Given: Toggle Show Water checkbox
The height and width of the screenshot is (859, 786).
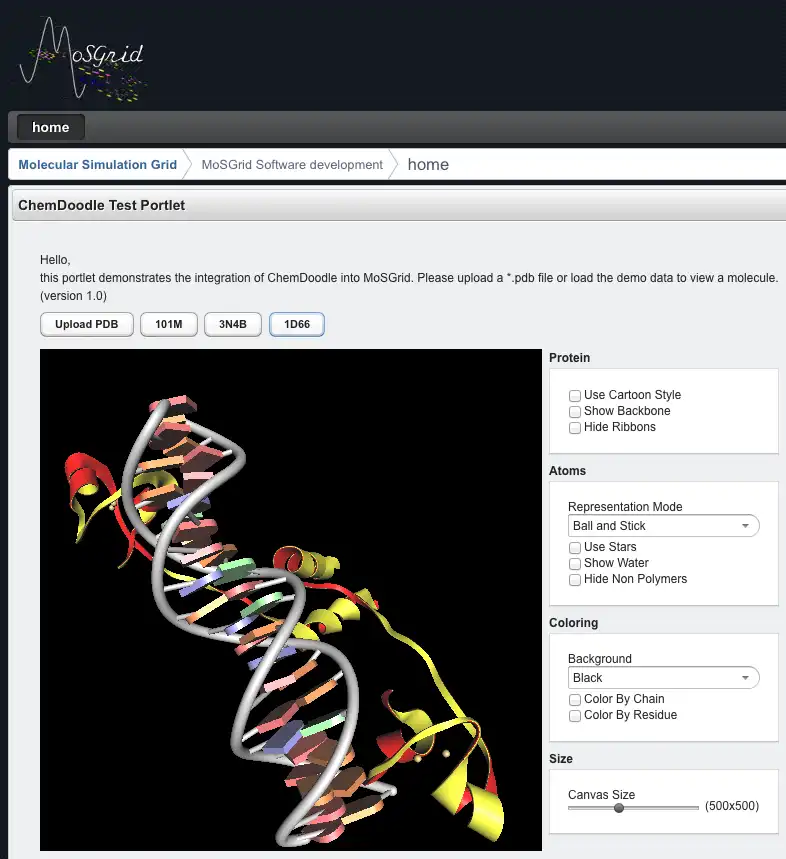Looking at the screenshot, I should tap(575, 563).
